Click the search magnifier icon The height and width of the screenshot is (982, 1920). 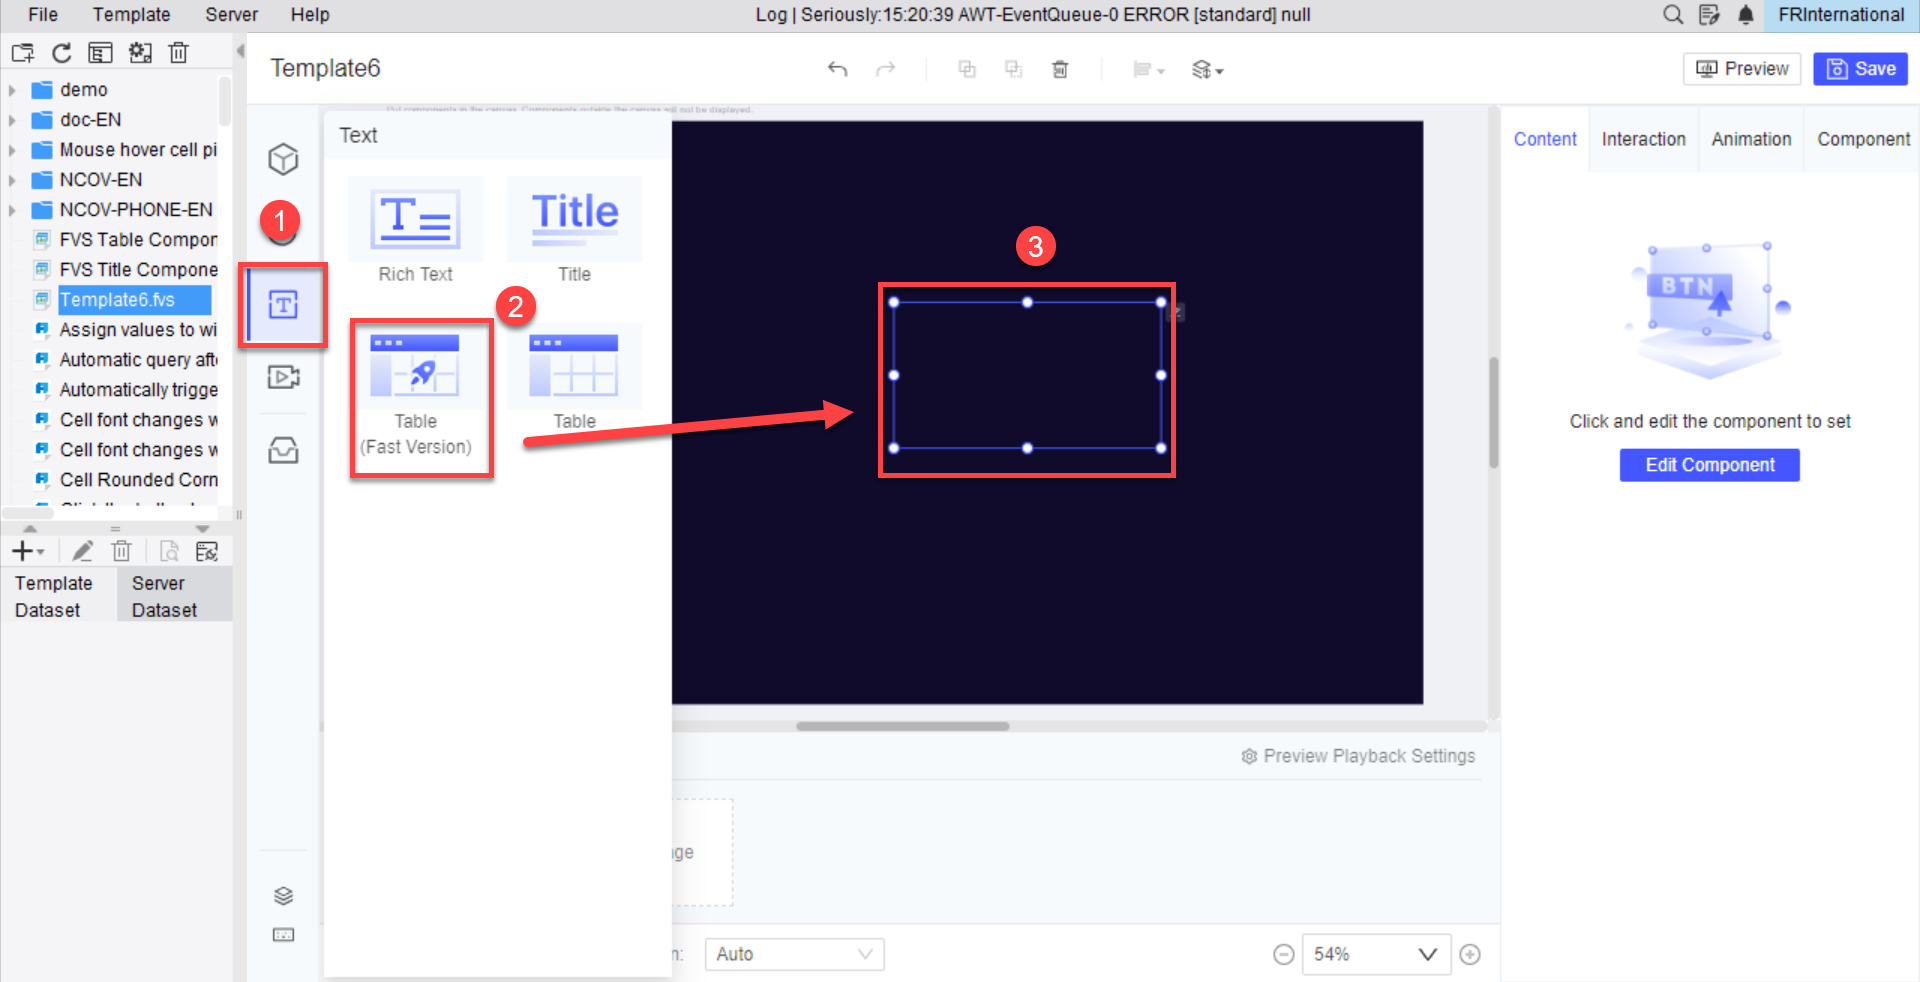pos(1673,15)
